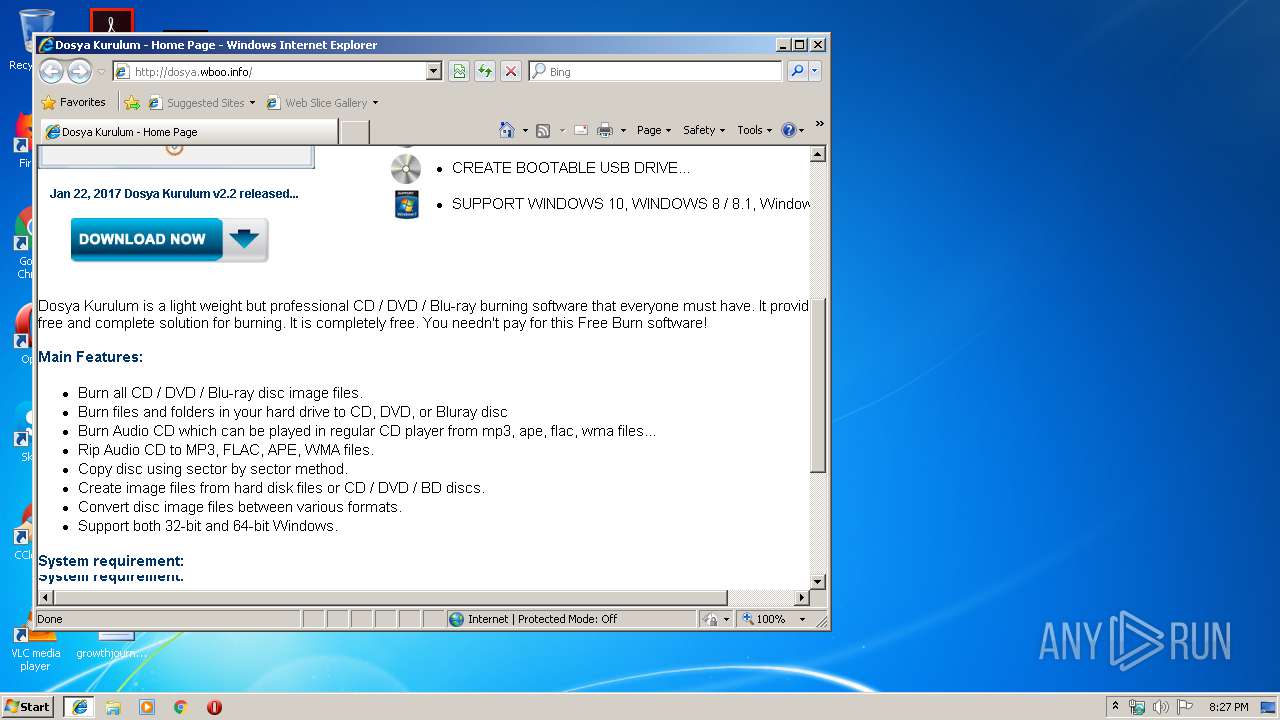
Task: Click the Back navigation button
Action: (x=51, y=71)
